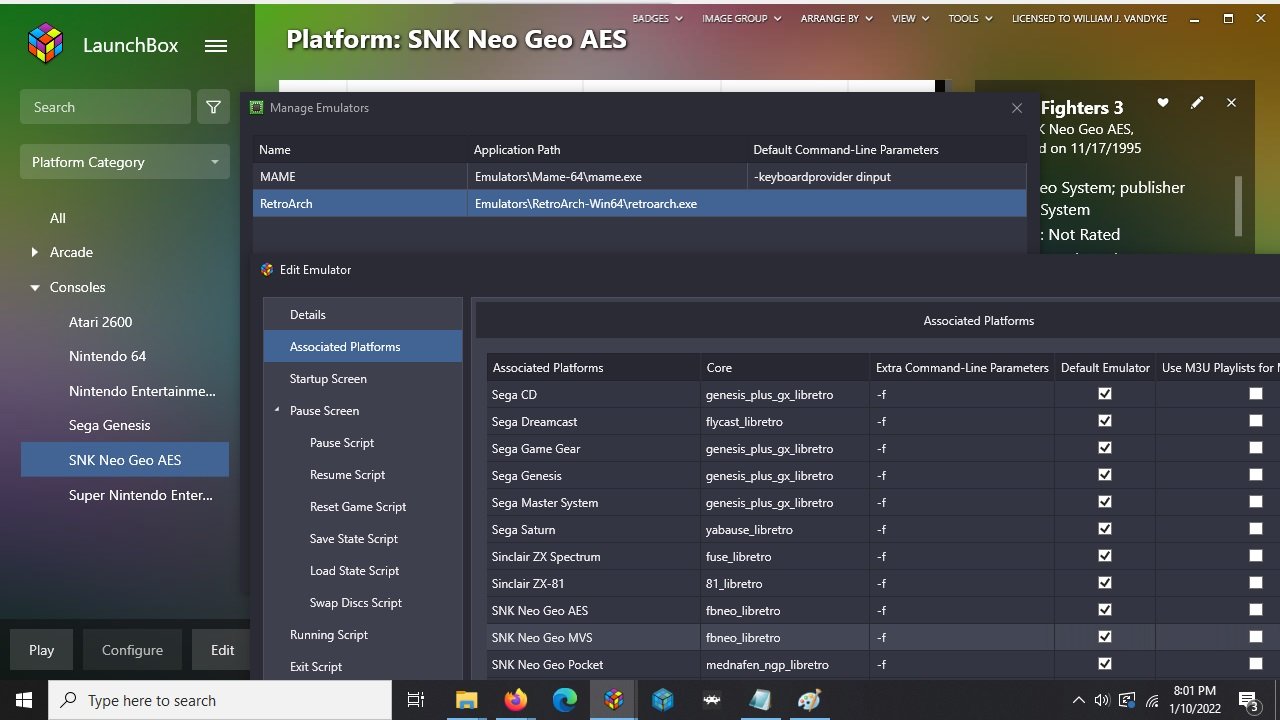Open the Badges dropdown menu

pyautogui.click(x=657, y=18)
